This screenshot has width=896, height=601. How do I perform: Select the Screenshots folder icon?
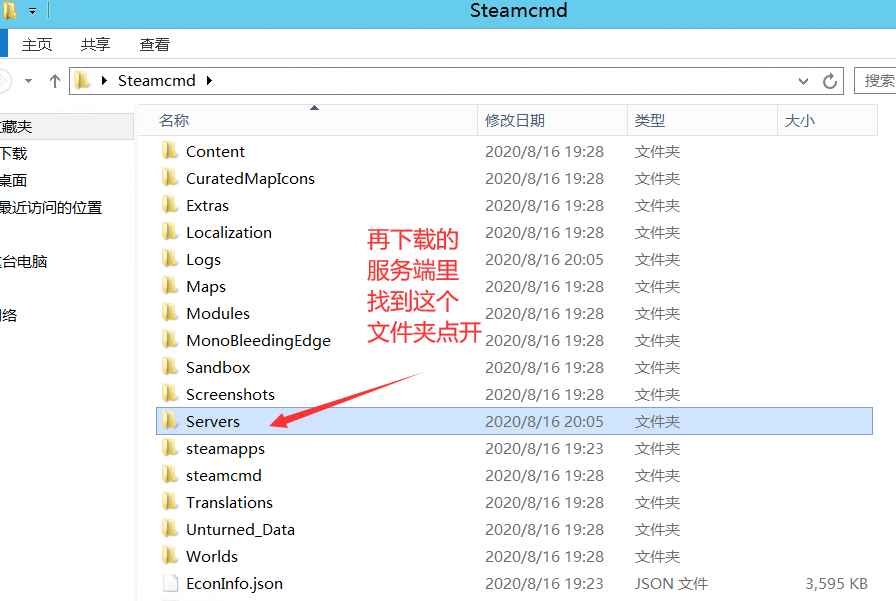tap(169, 394)
